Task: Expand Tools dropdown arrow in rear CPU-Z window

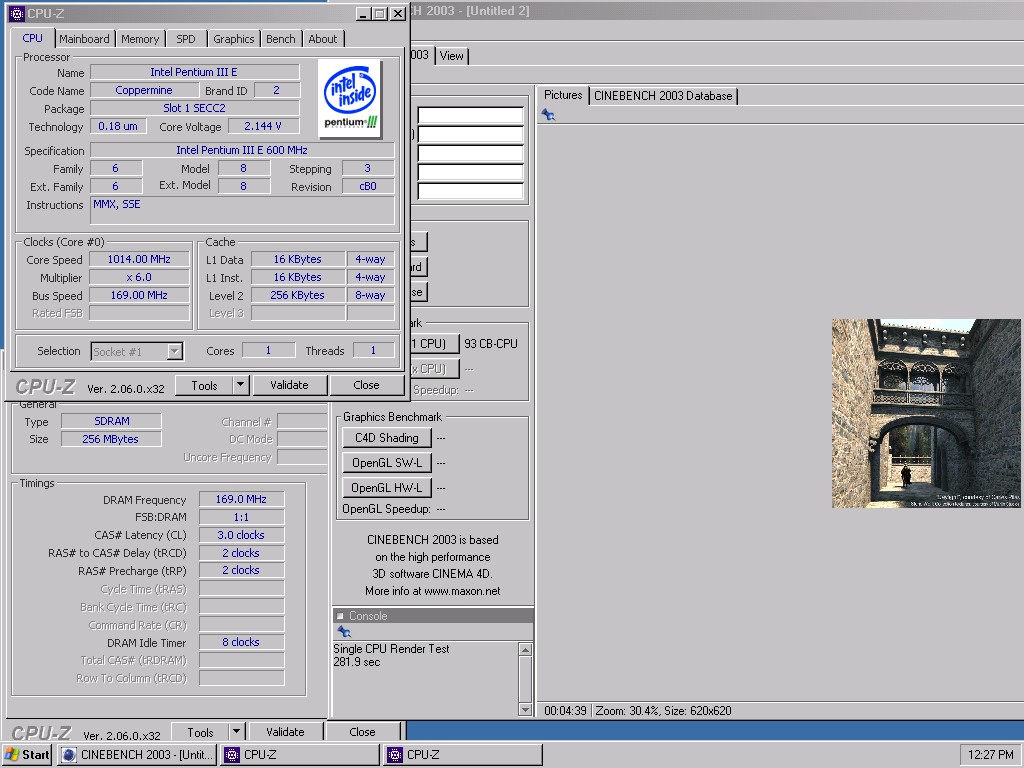Action: click(x=236, y=732)
